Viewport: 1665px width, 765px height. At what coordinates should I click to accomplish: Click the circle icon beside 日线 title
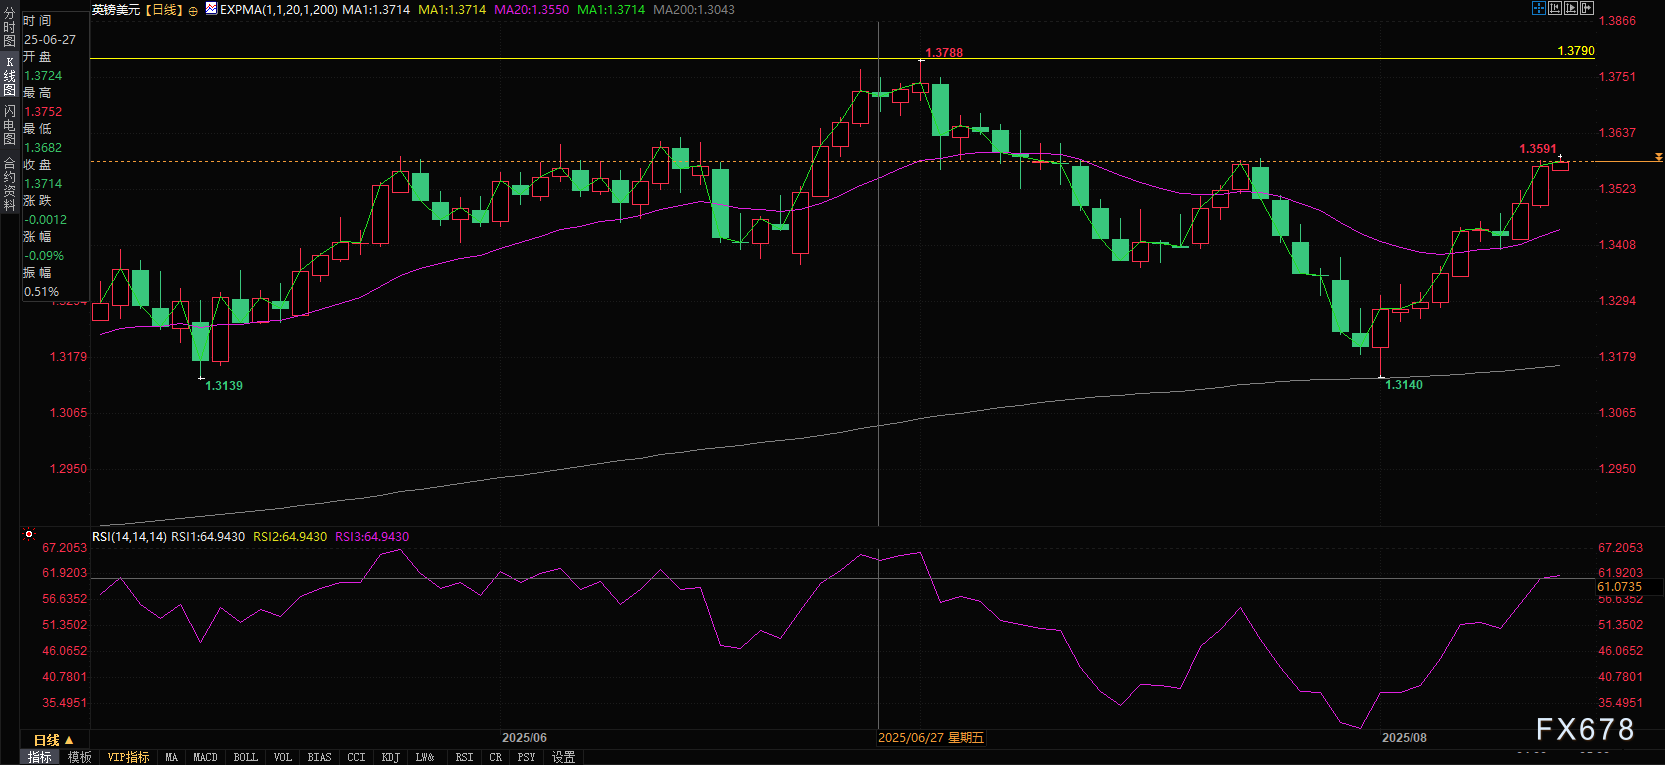click(x=193, y=10)
